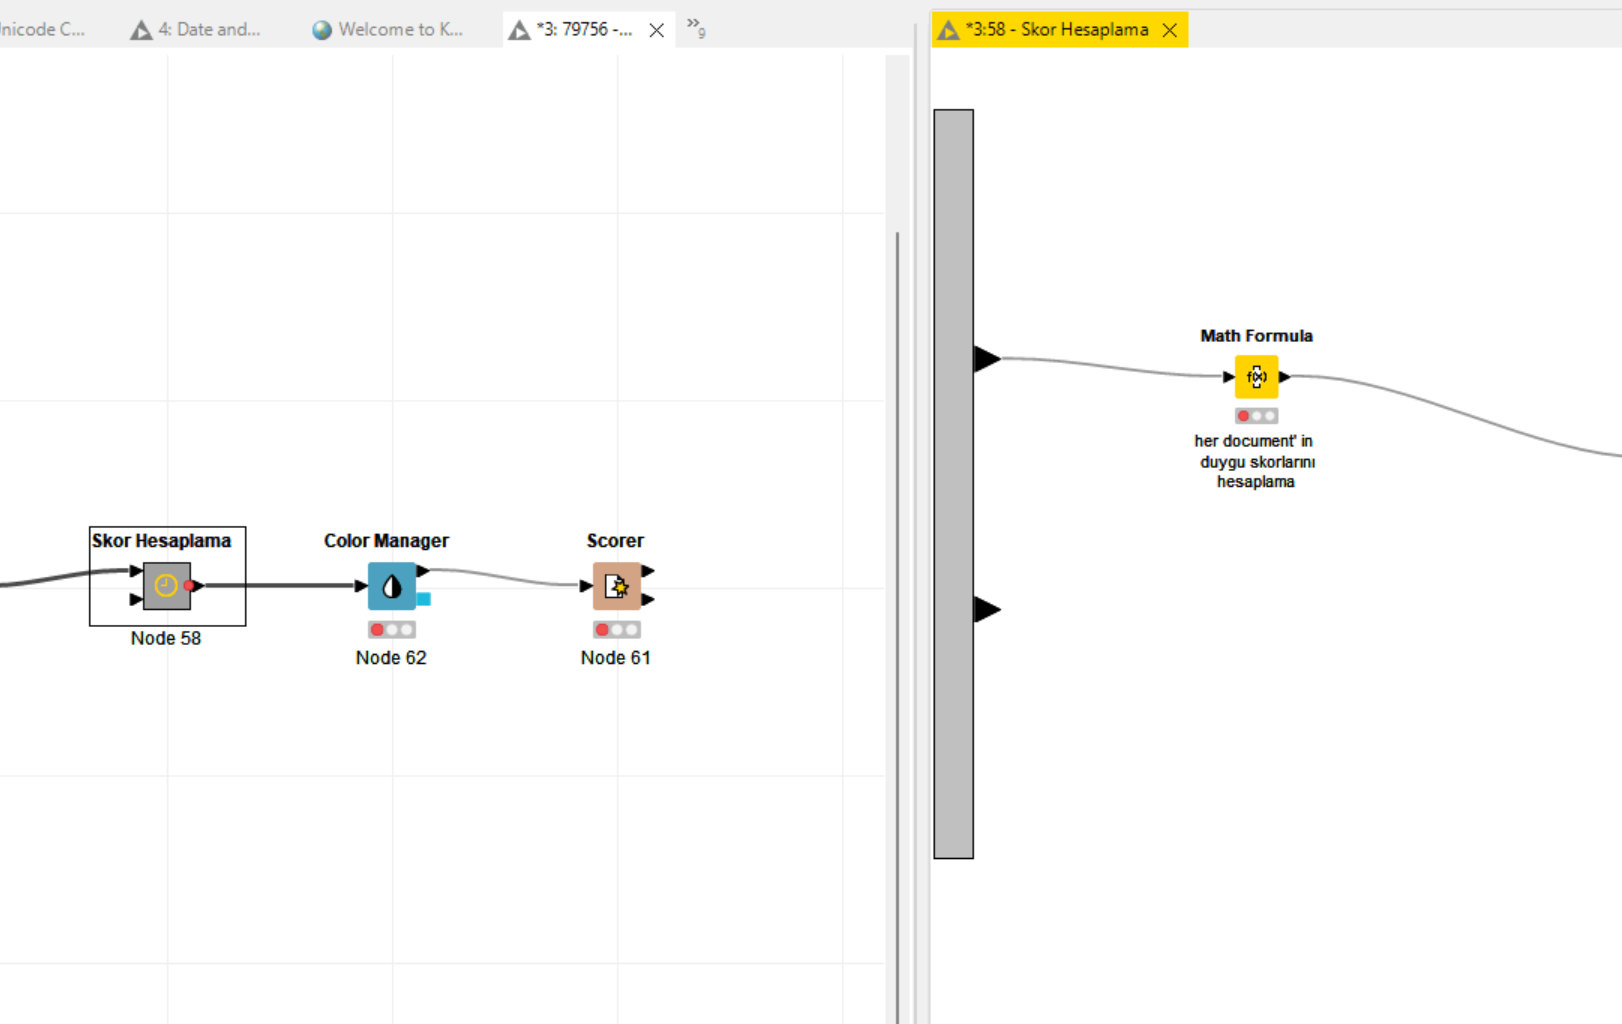
Task: Click the upper metanode input port arrow
Action: pos(987,358)
